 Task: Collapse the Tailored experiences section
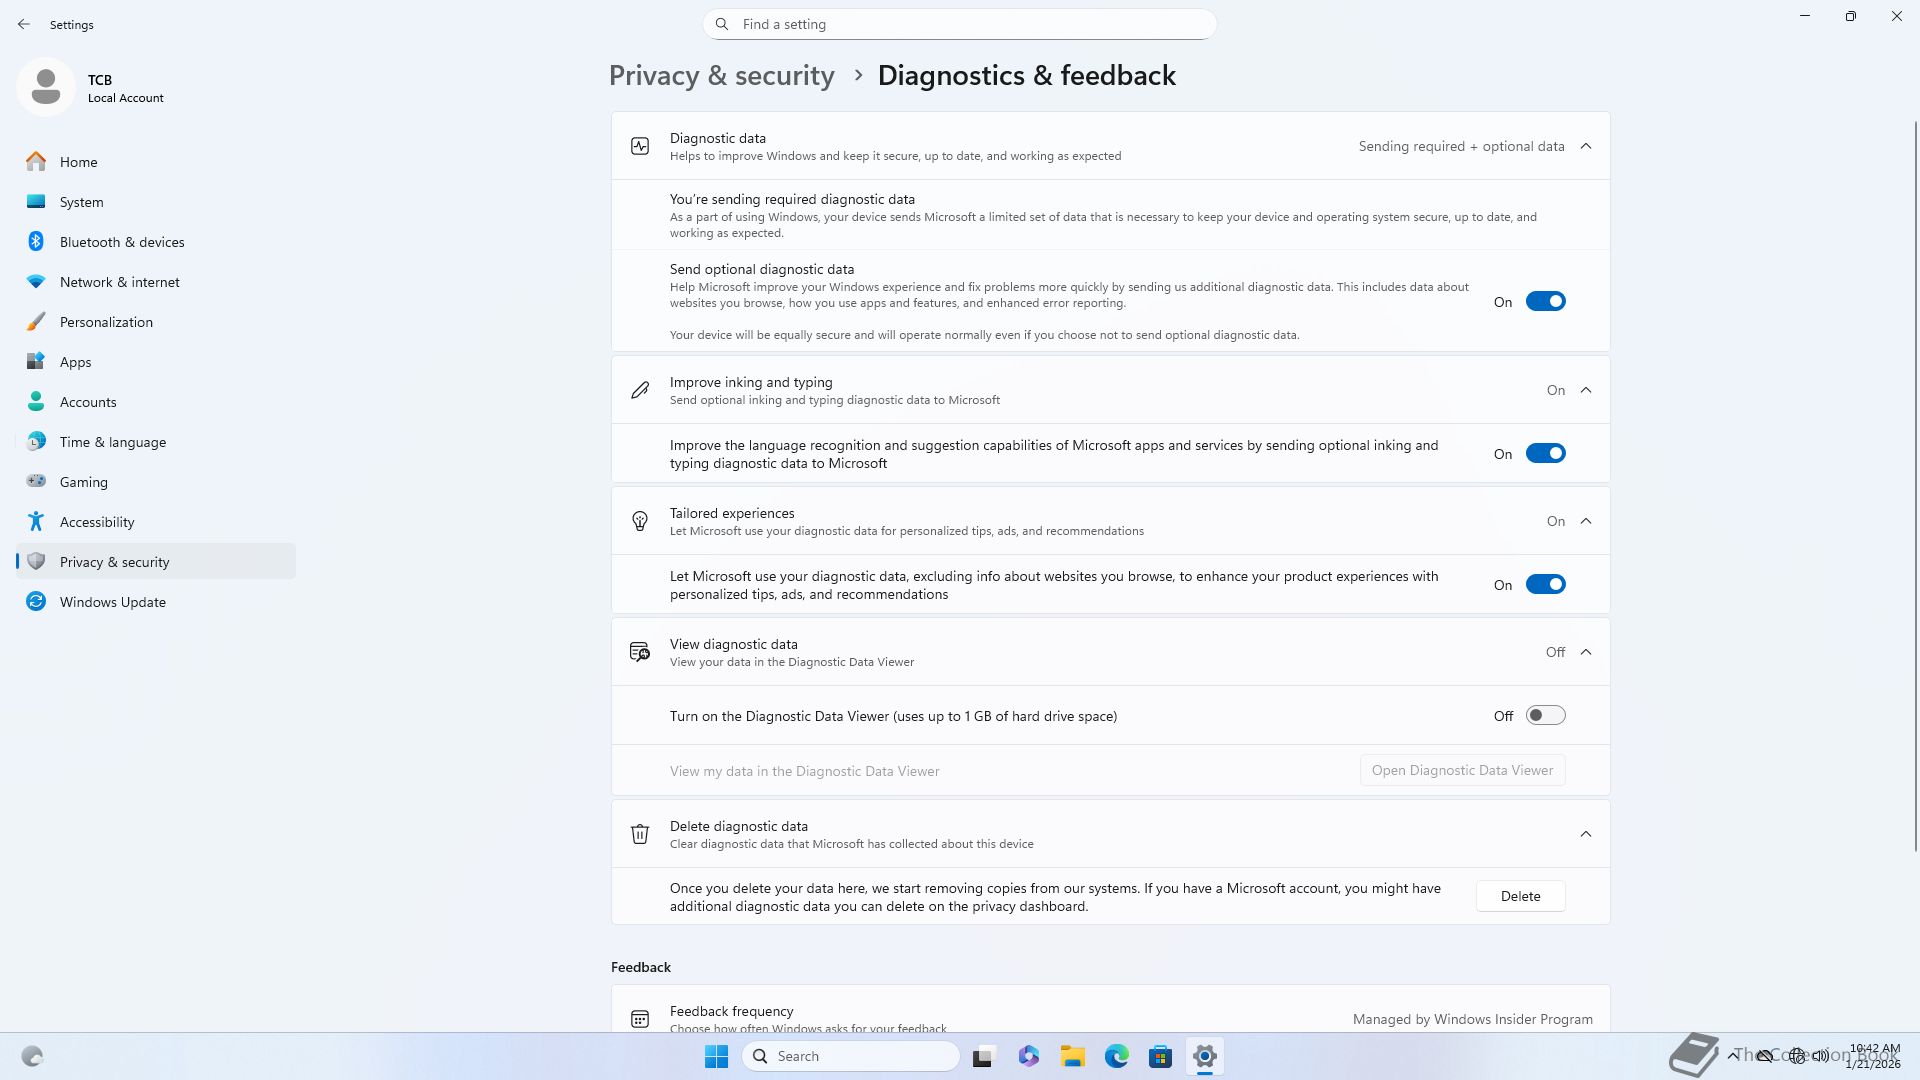point(1586,521)
